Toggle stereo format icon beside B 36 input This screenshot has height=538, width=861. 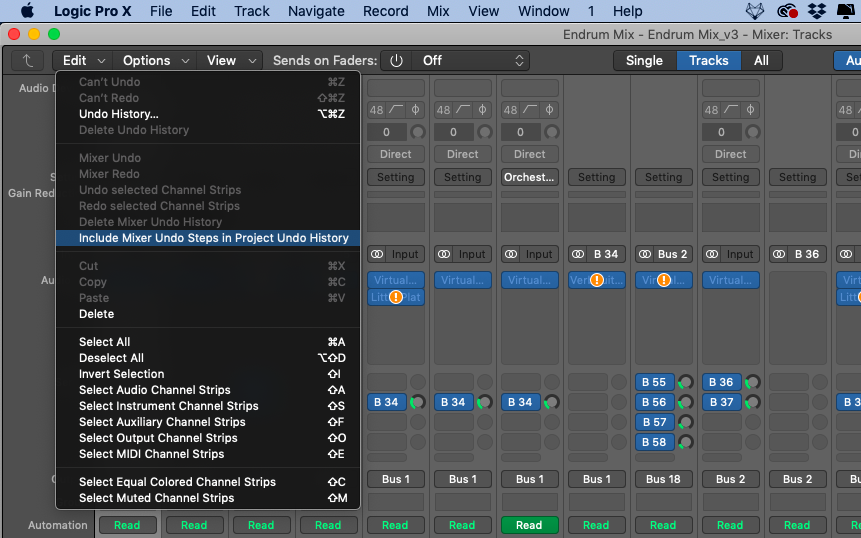pyautogui.click(x=779, y=254)
